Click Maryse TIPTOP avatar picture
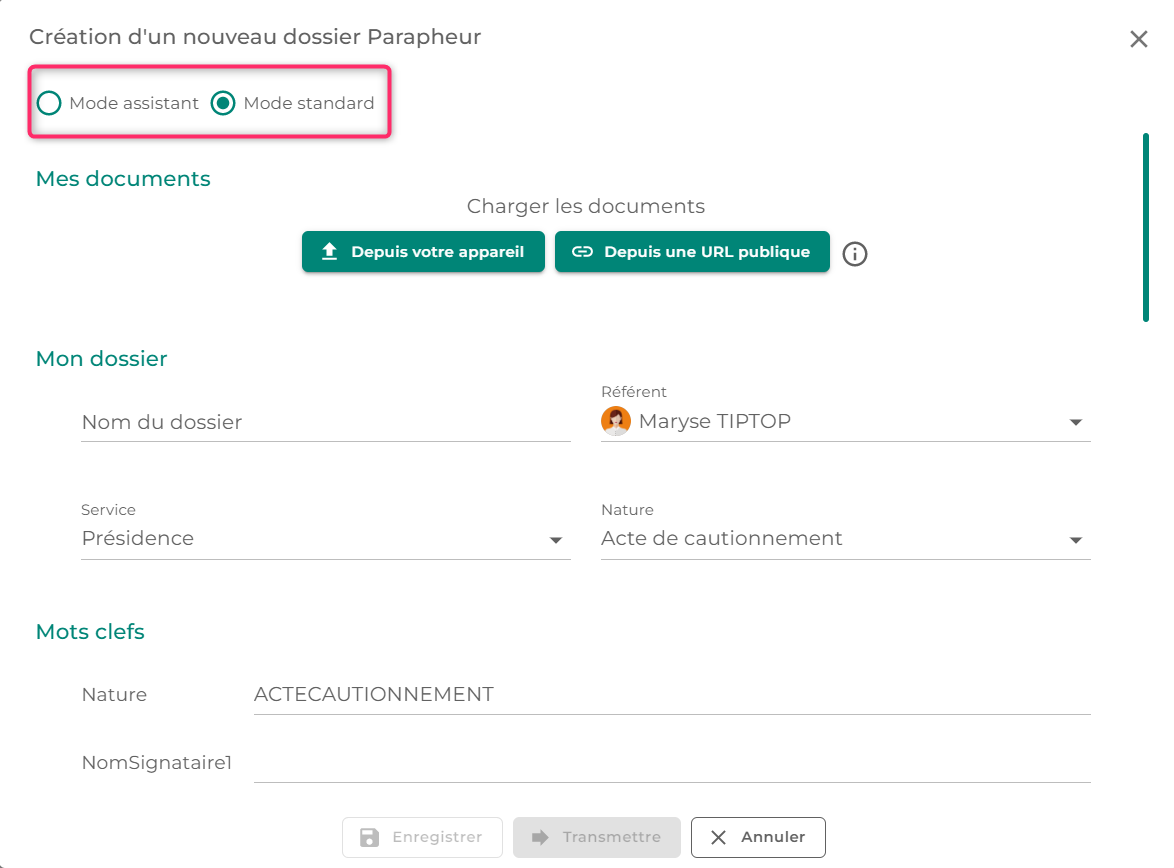The image size is (1174, 868). tap(615, 421)
